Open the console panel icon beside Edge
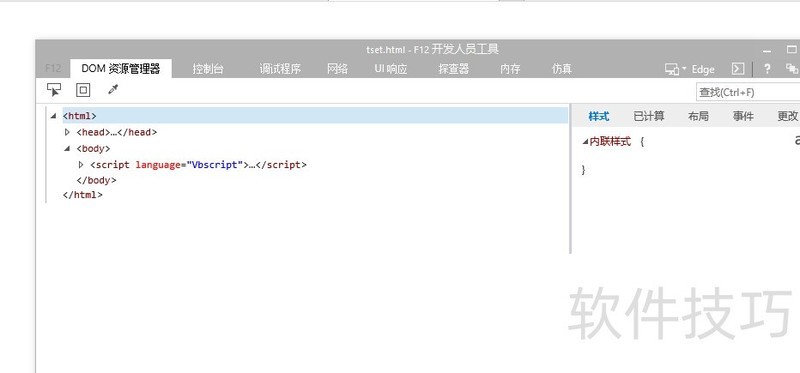The image size is (800, 373). point(738,69)
